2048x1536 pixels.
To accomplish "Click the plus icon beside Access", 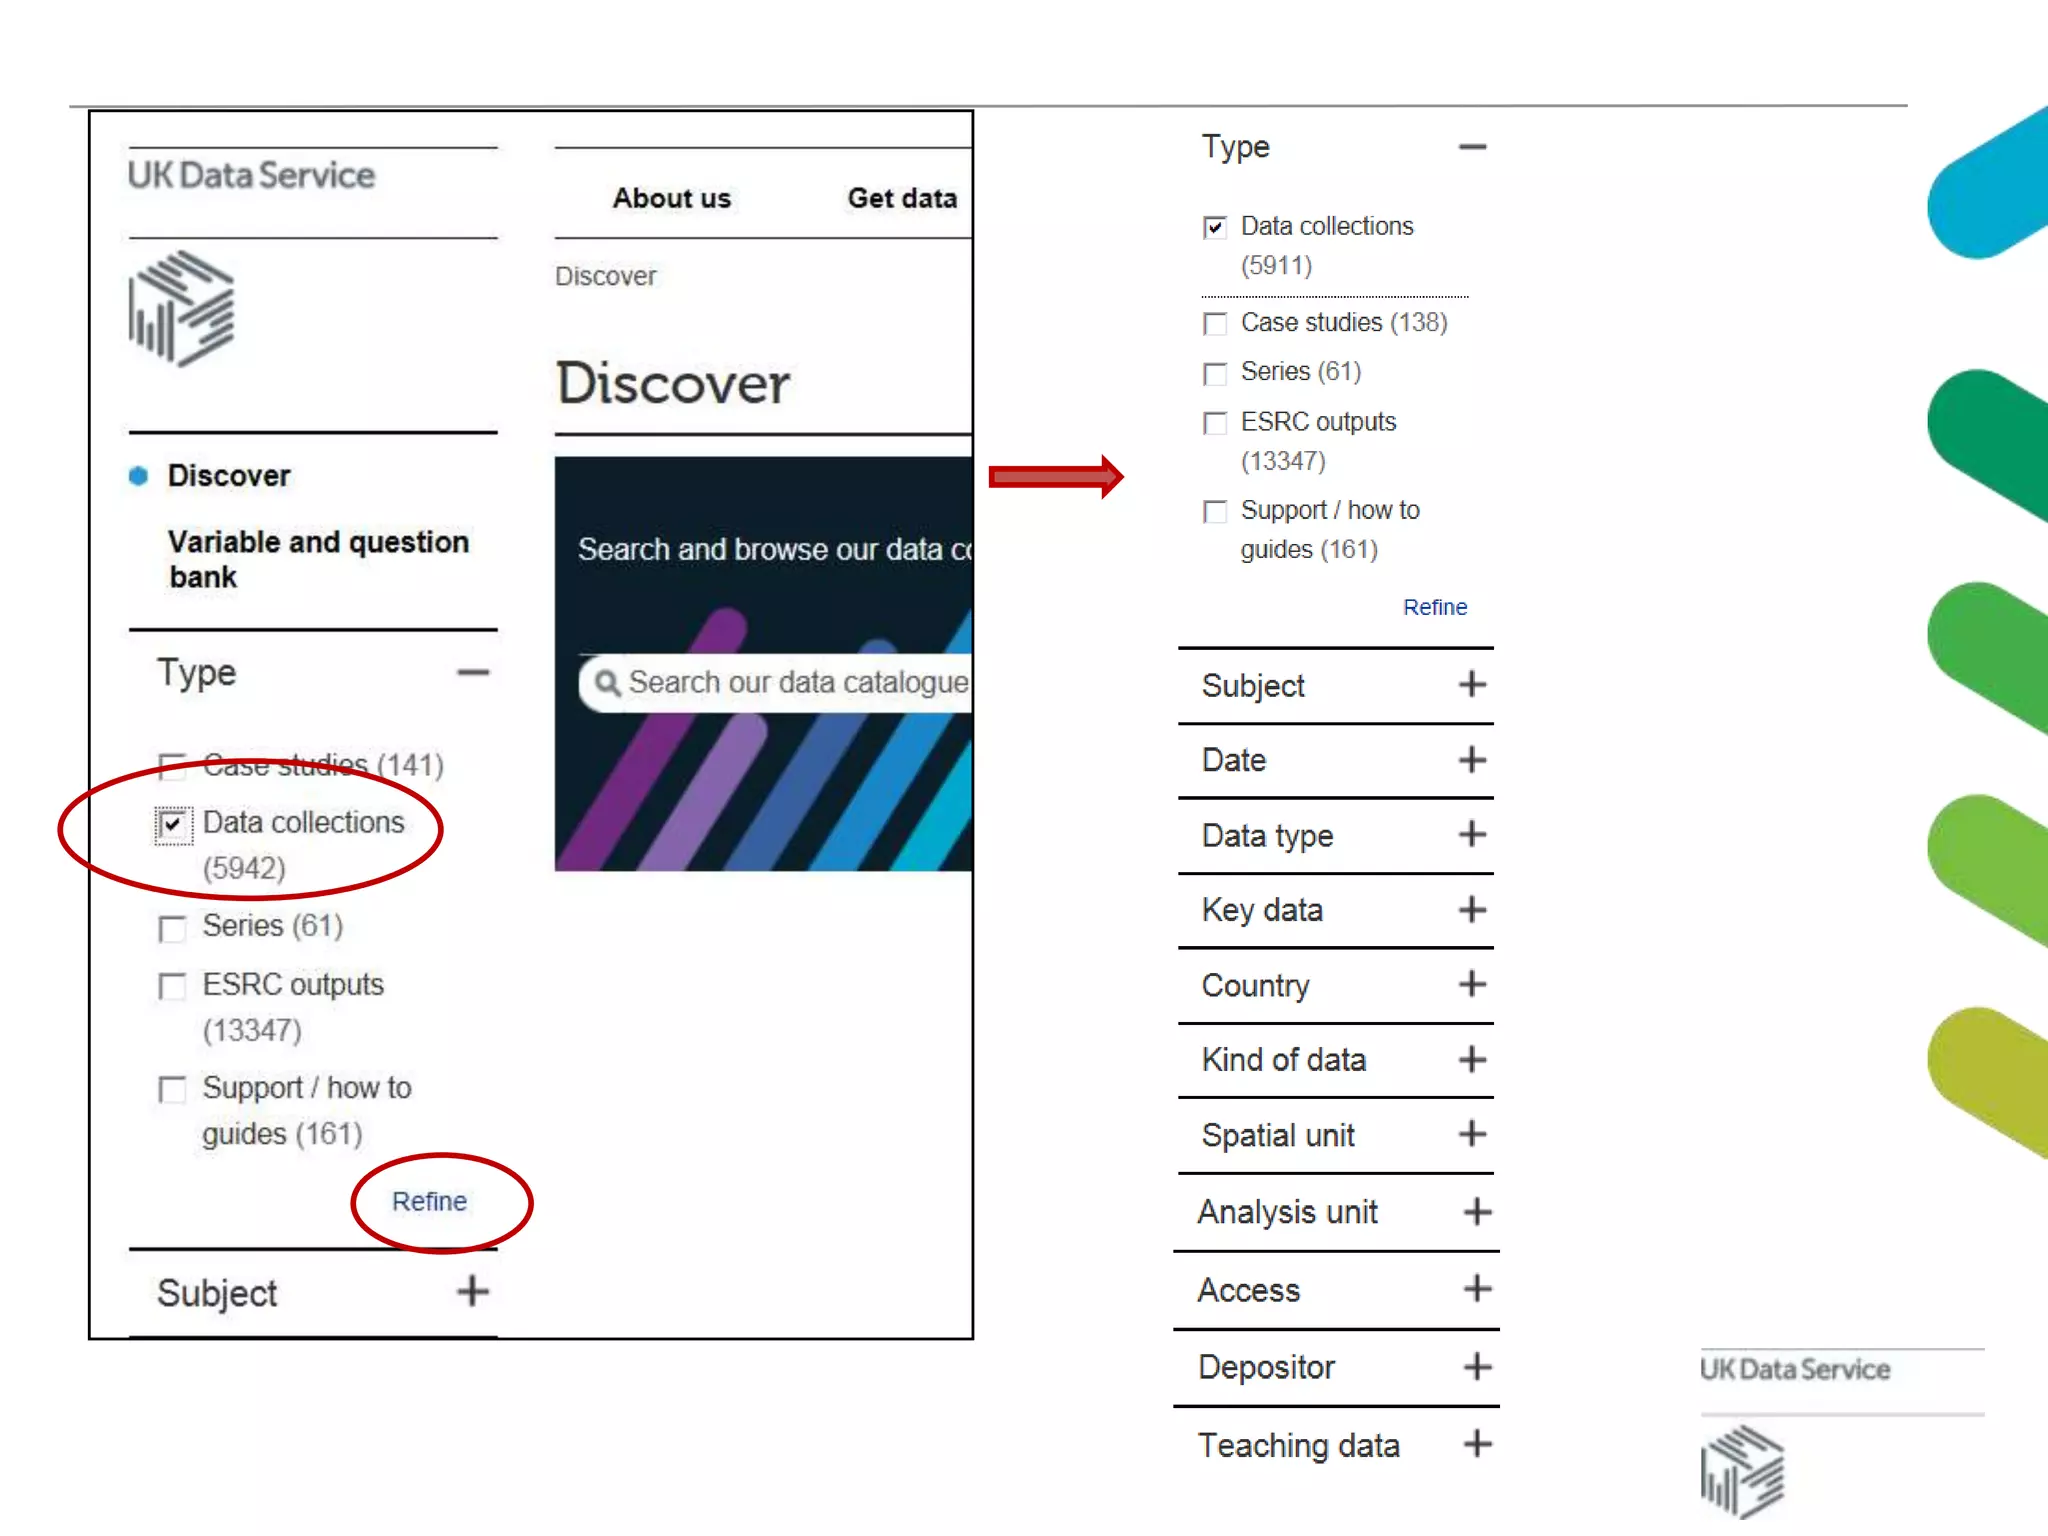I will point(1477,1289).
